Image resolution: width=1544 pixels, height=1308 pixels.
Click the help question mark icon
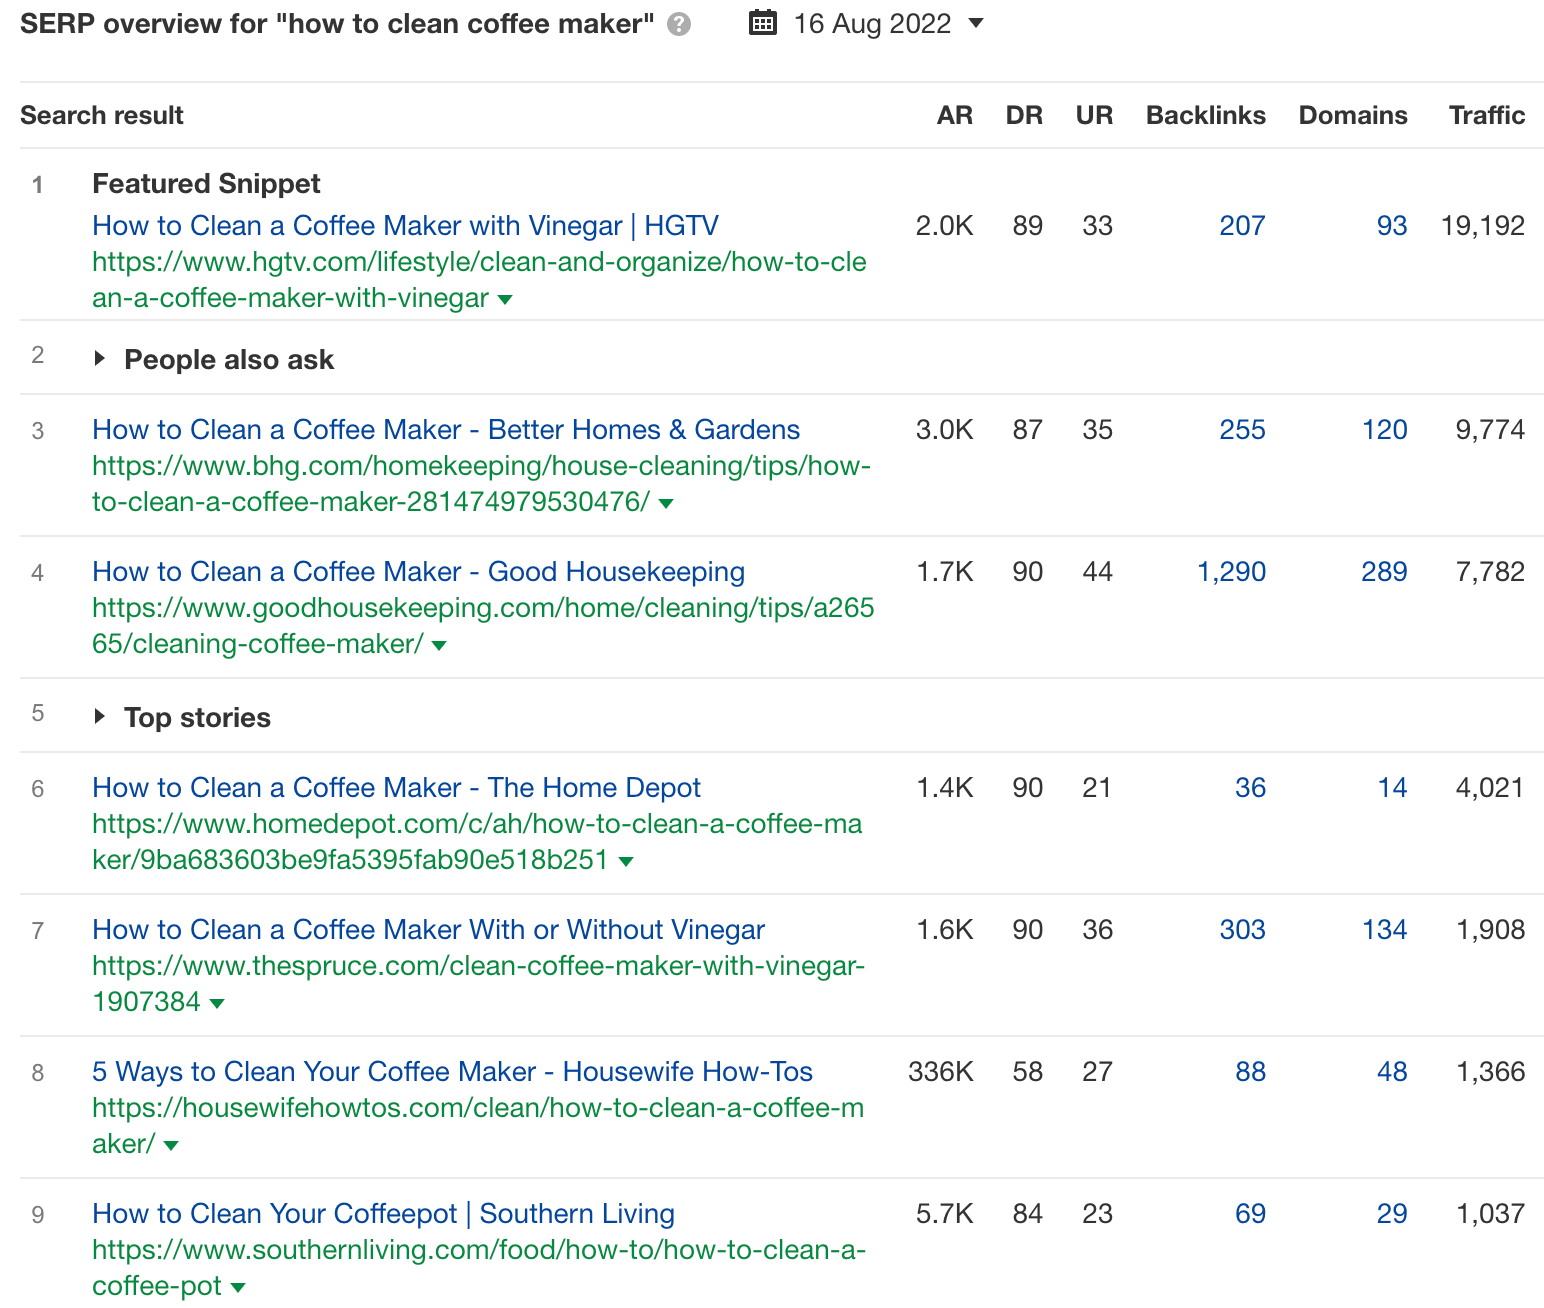680,23
